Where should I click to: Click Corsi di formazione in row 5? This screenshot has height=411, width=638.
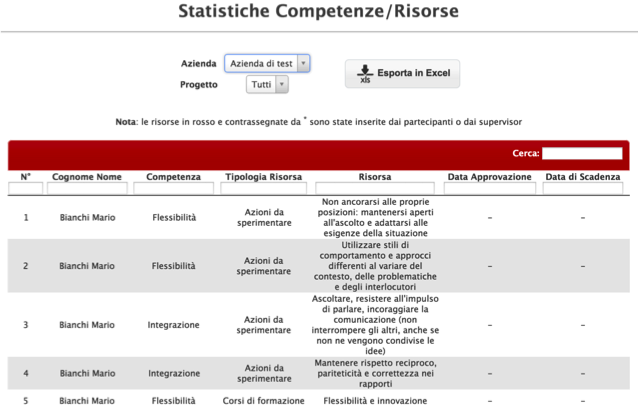coord(264,401)
